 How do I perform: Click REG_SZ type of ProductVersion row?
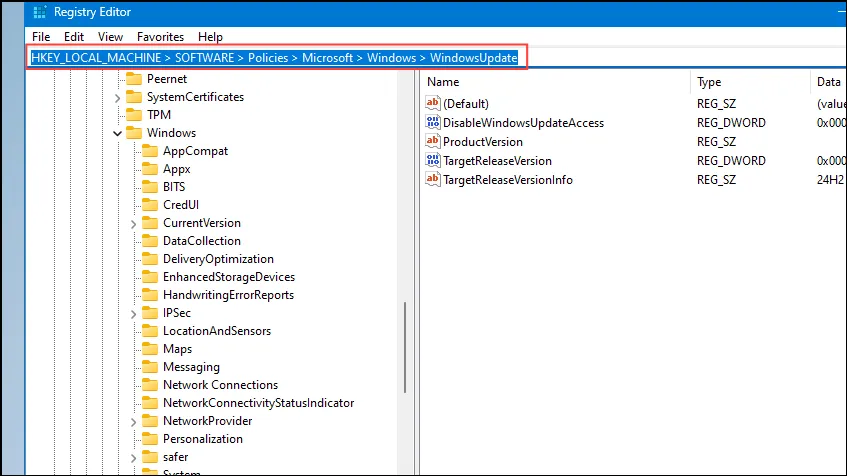[716, 142]
